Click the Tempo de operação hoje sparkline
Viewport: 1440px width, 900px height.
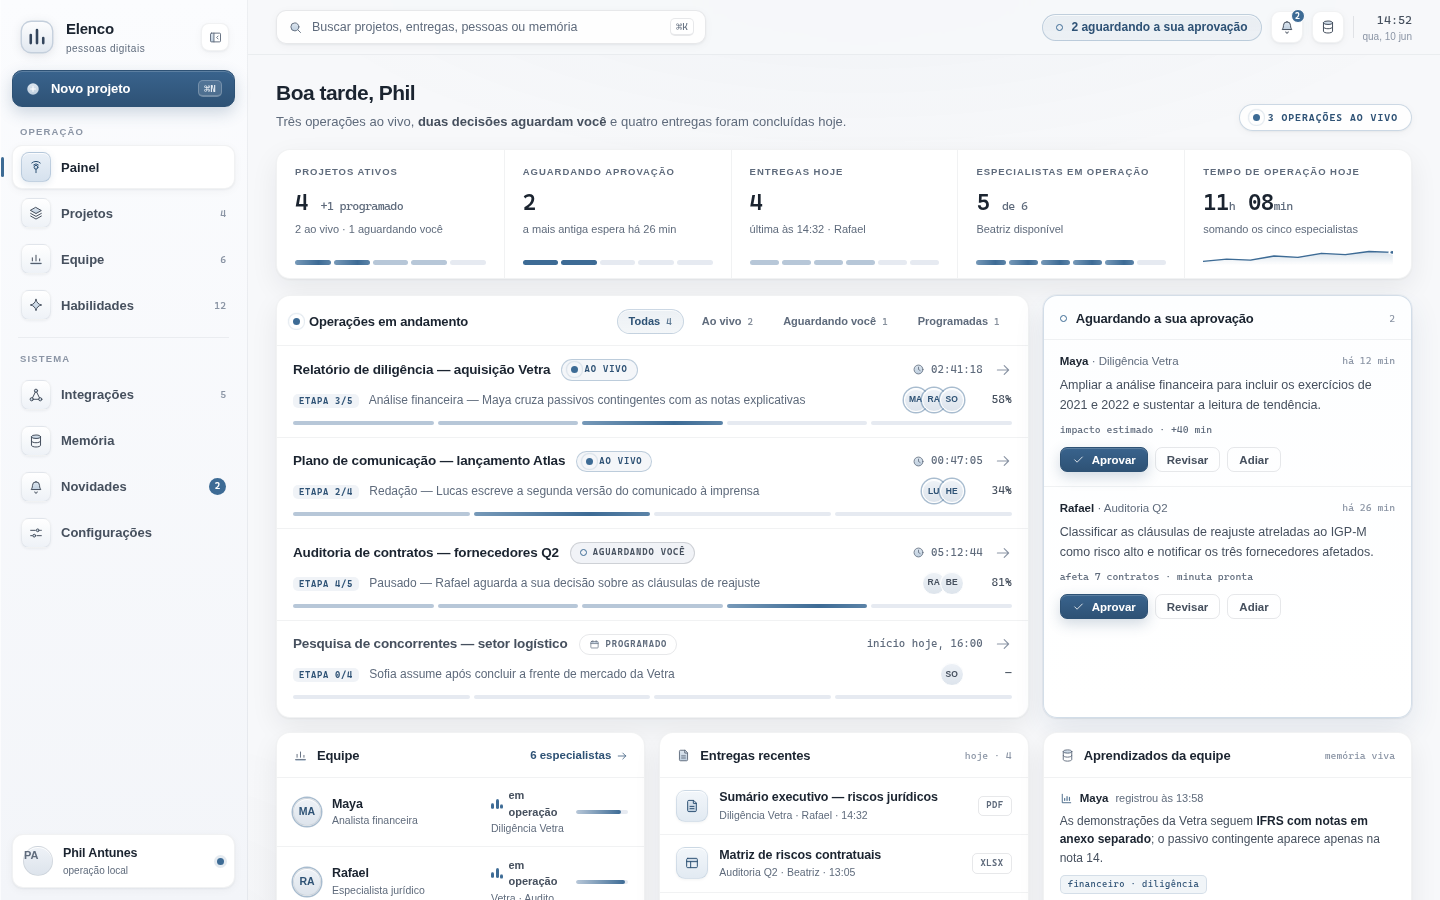point(1298,256)
